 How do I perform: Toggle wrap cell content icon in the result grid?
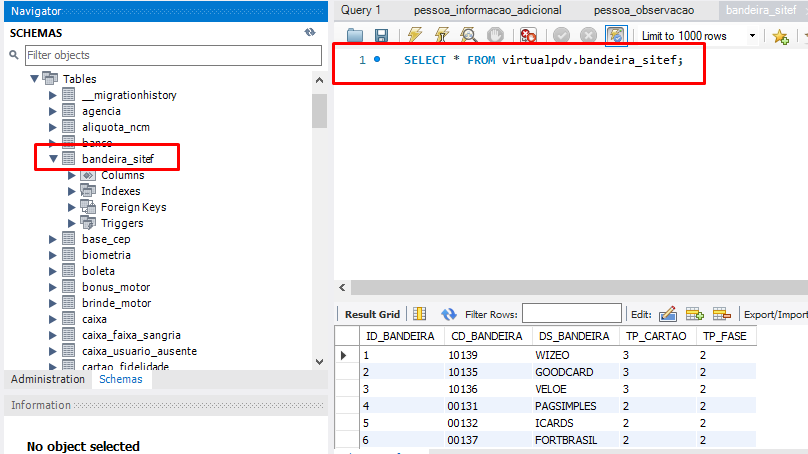(419, 314)
